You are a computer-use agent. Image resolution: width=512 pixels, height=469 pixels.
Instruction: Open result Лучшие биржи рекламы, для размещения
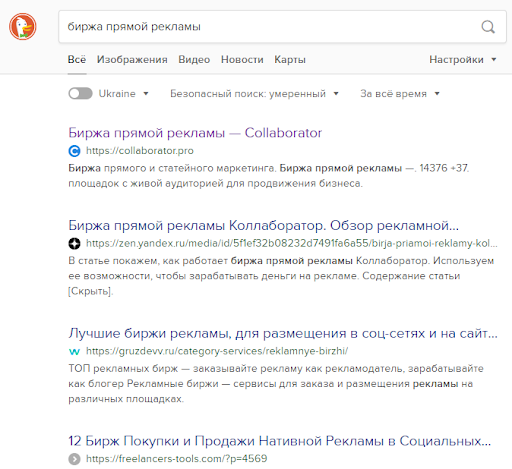[283, 333]
